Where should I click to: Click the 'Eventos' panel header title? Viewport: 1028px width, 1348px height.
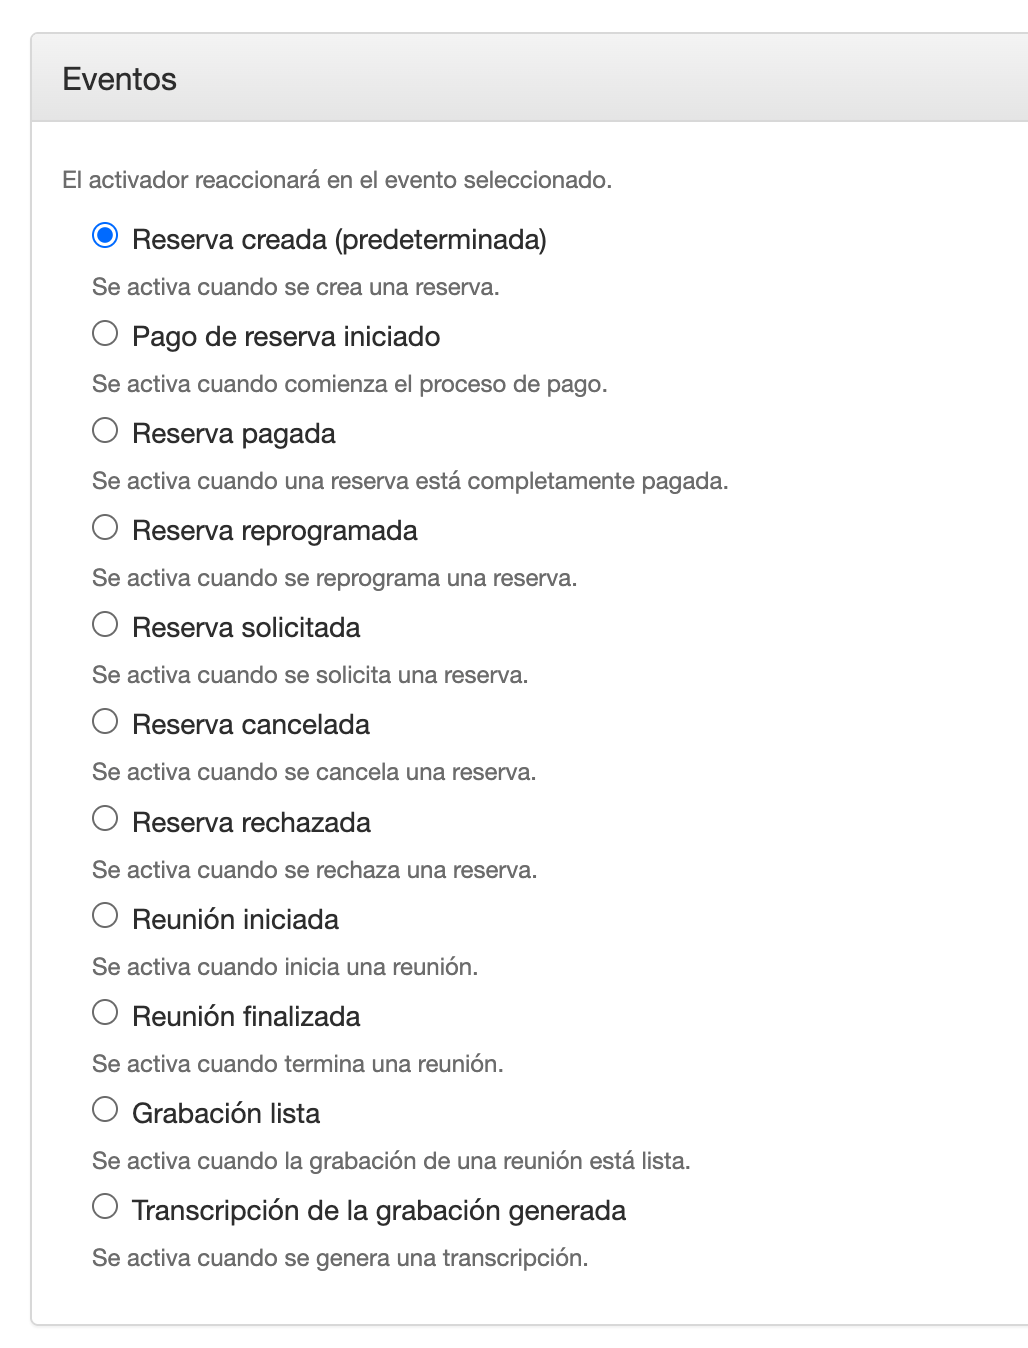120,79
